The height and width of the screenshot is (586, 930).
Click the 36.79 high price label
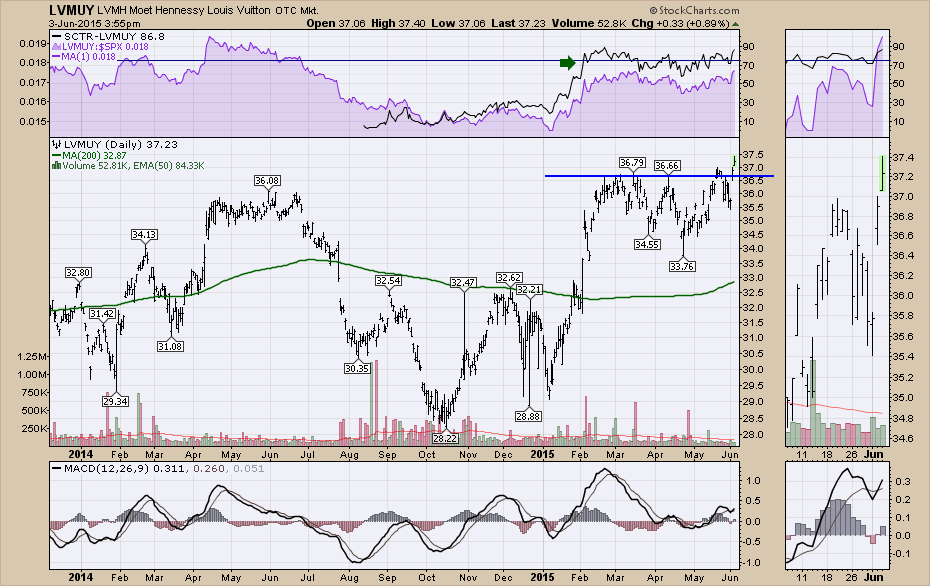click(x=632, y=163)
